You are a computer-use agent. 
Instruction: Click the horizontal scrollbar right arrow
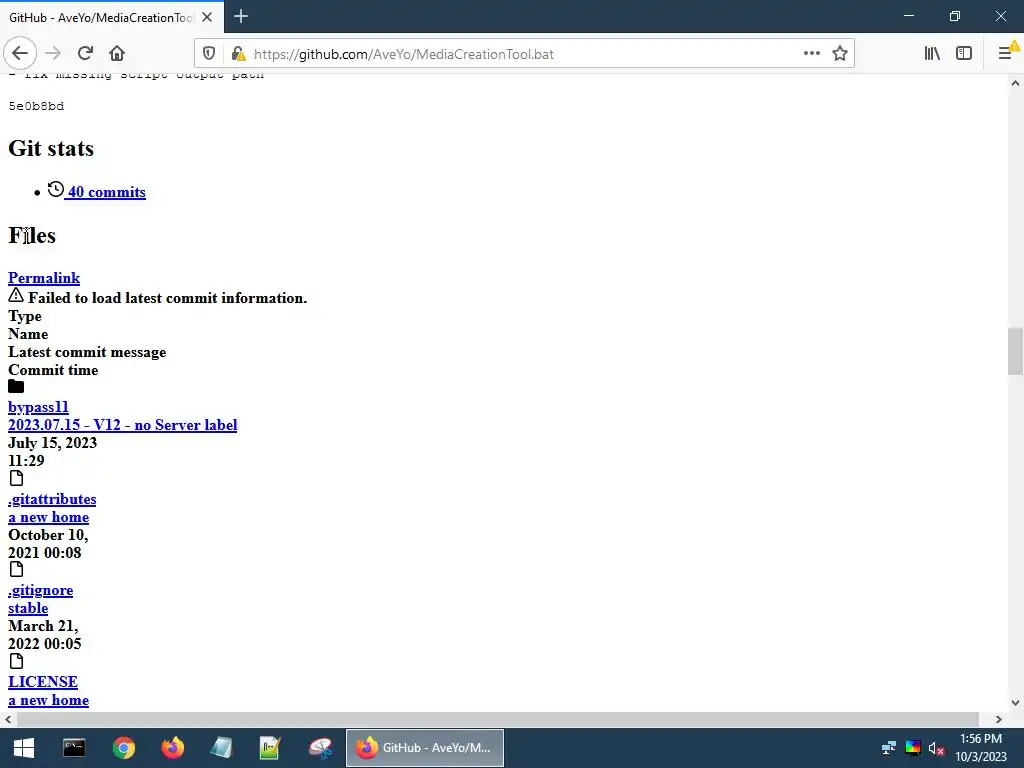click(x=999, y=719)
